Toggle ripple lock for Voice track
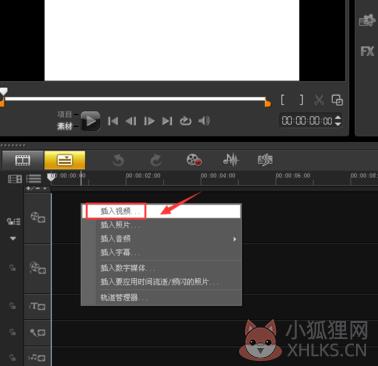 (12, 332)
